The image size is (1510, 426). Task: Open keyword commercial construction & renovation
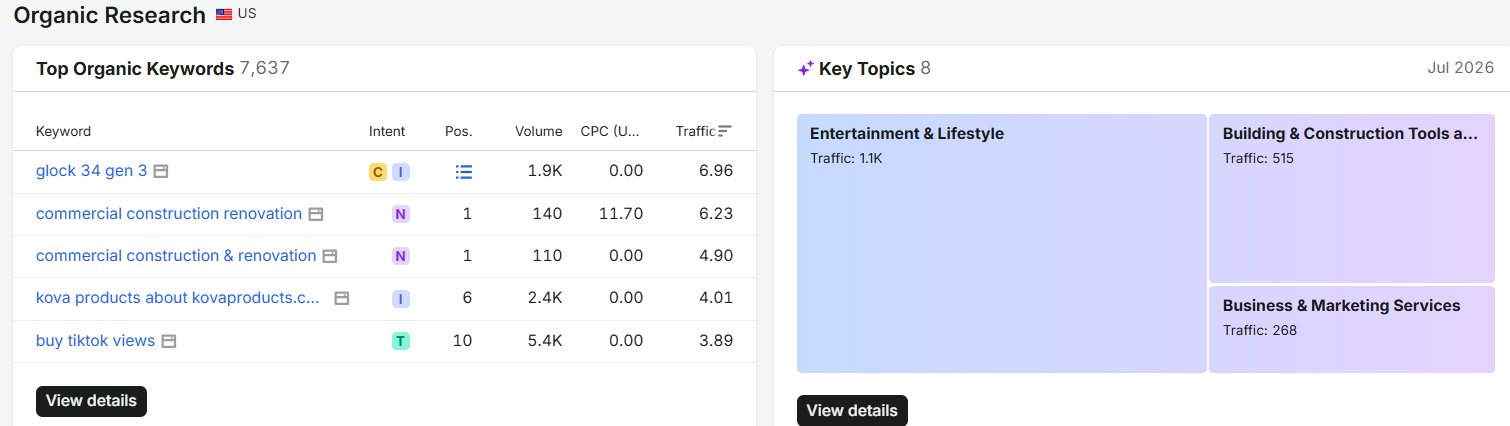176,256
